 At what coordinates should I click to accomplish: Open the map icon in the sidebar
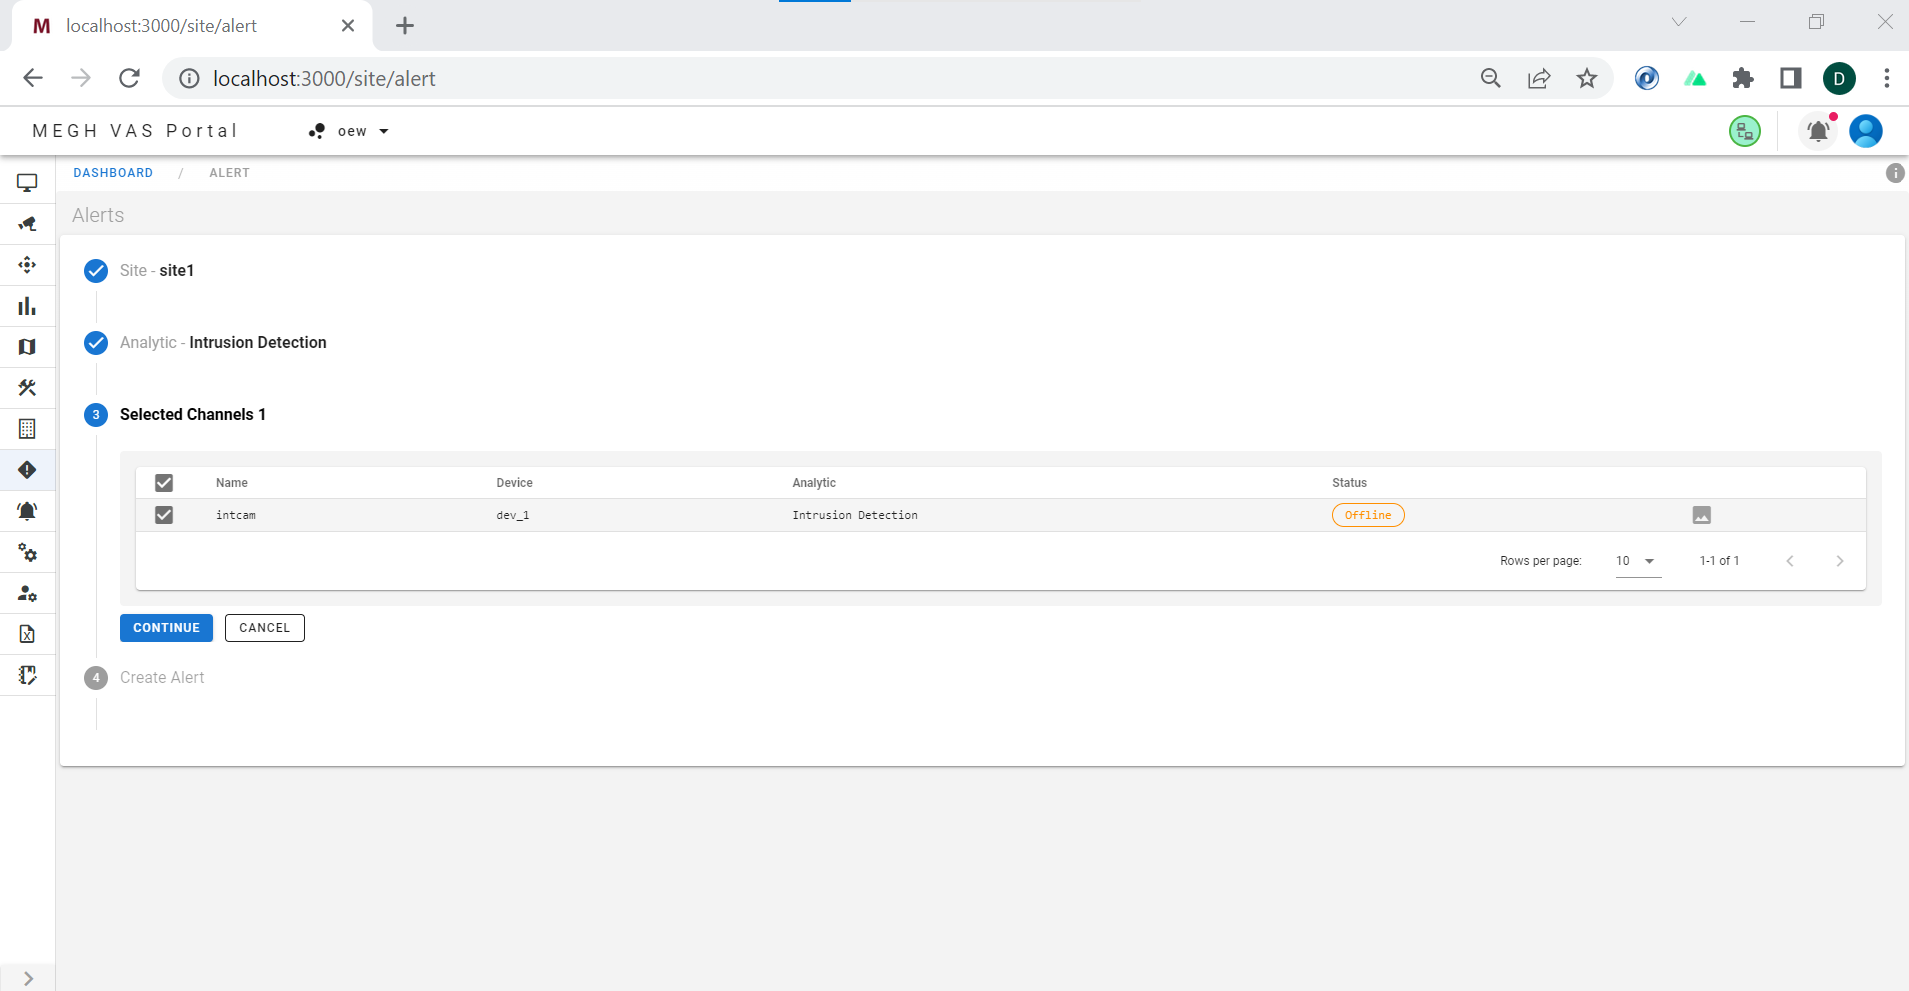pos(27,347)
